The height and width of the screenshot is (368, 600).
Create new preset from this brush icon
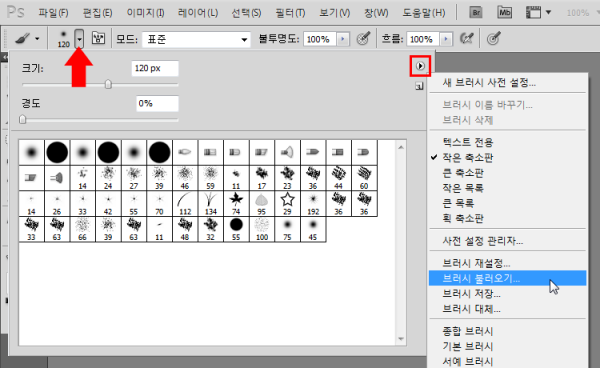419,86
